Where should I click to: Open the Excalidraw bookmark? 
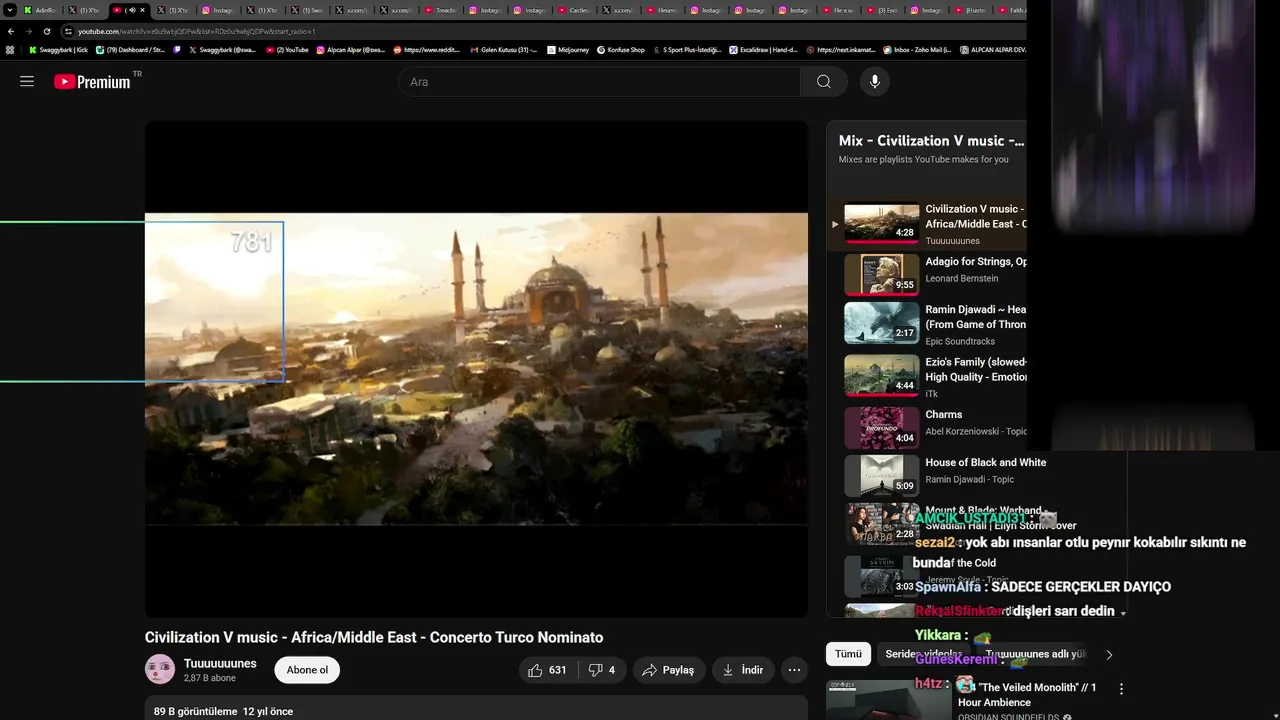point(763,49)
